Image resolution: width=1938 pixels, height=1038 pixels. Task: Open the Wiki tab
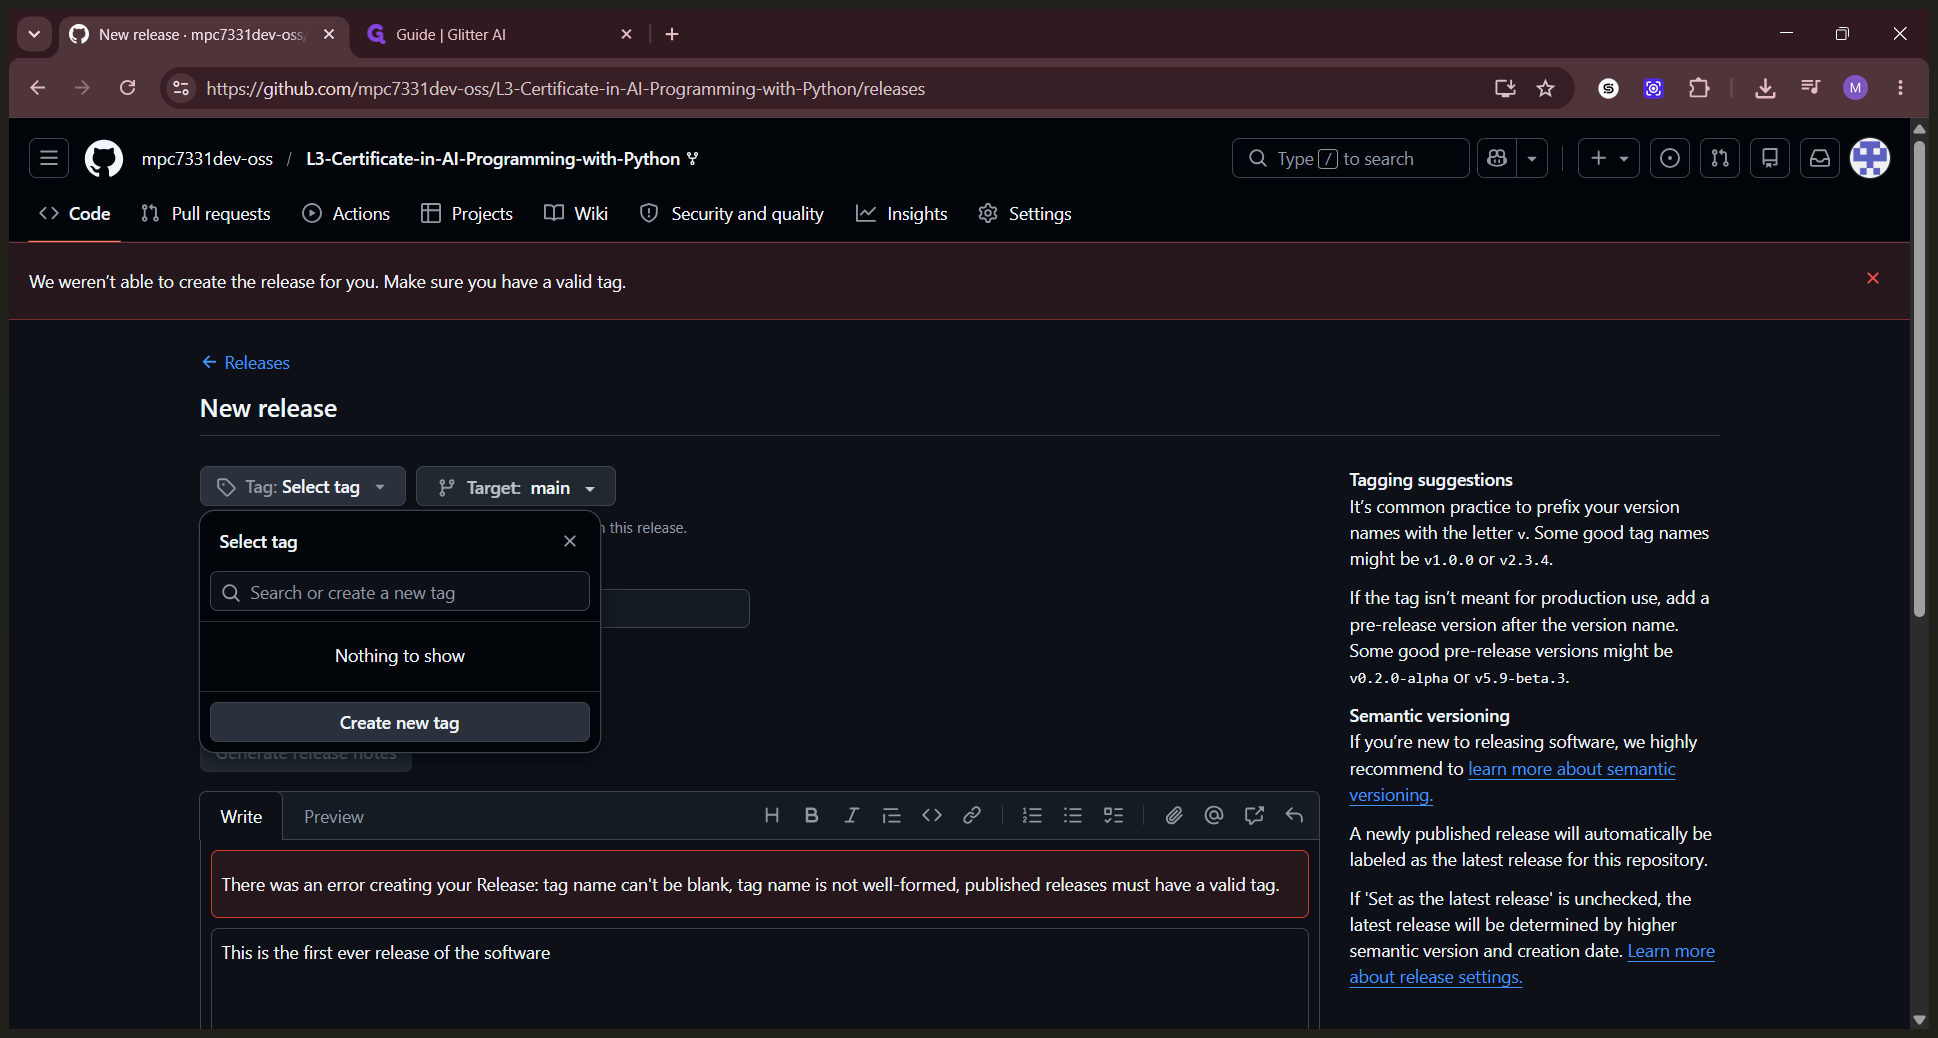click(x=576, y=213)
